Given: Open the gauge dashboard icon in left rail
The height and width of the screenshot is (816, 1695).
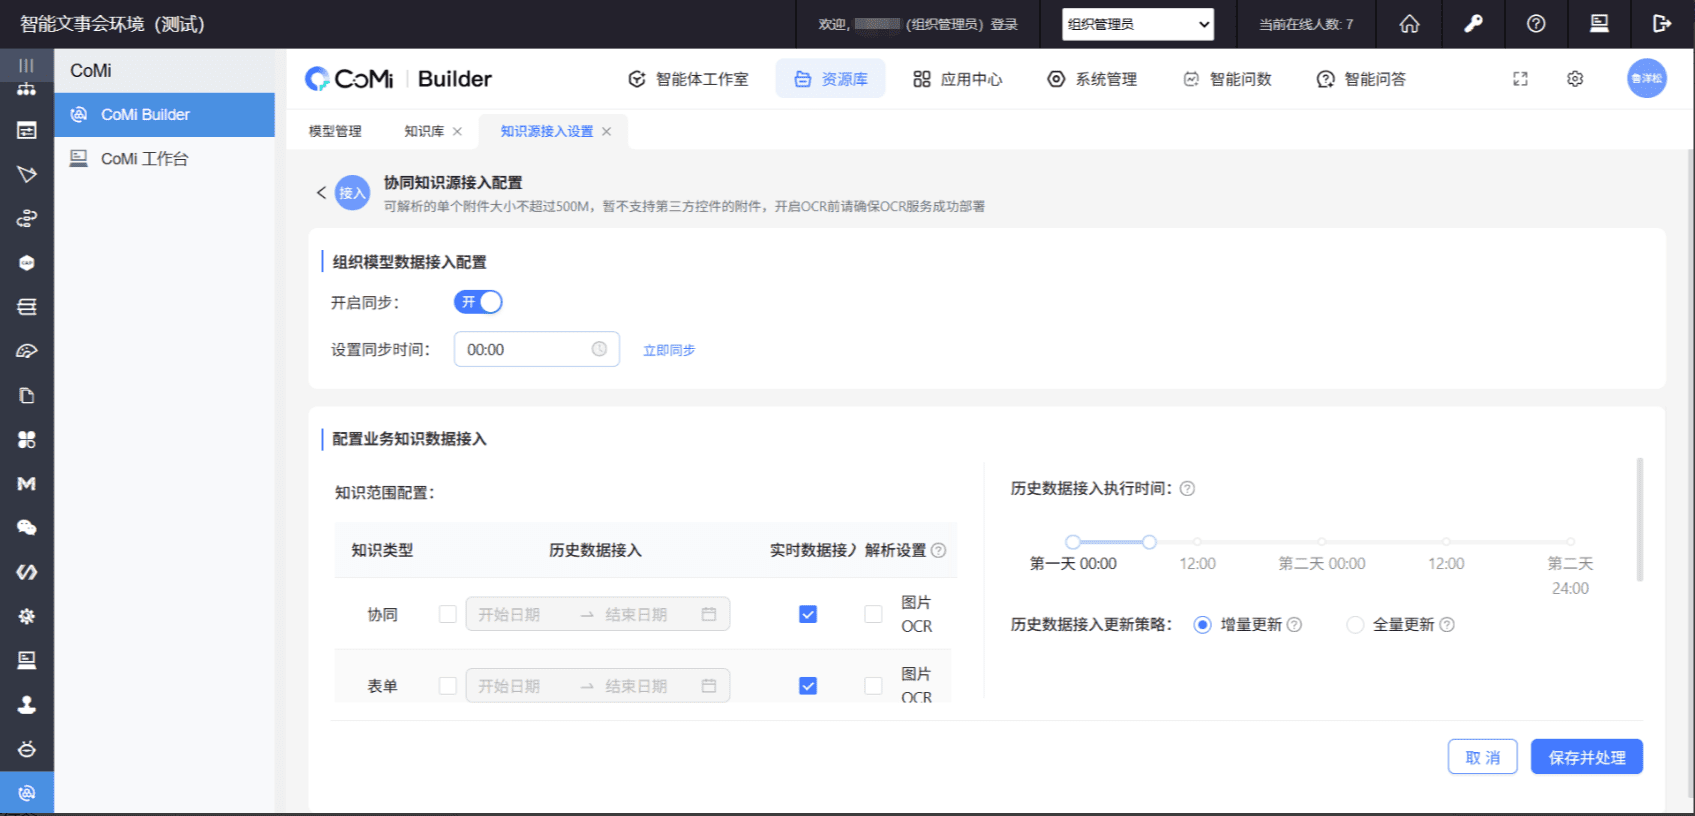Looking at the screenshot, I should click(x=27, y=351).
